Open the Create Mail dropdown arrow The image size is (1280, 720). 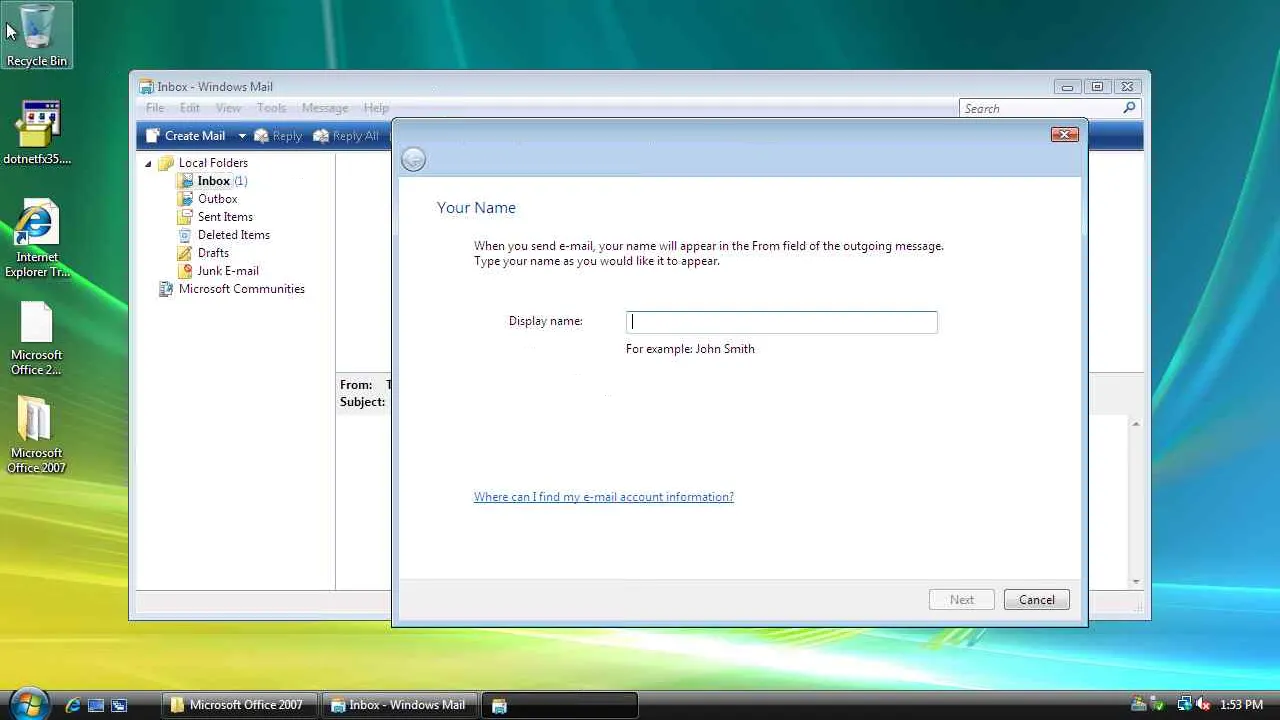(x=242, y=136)
